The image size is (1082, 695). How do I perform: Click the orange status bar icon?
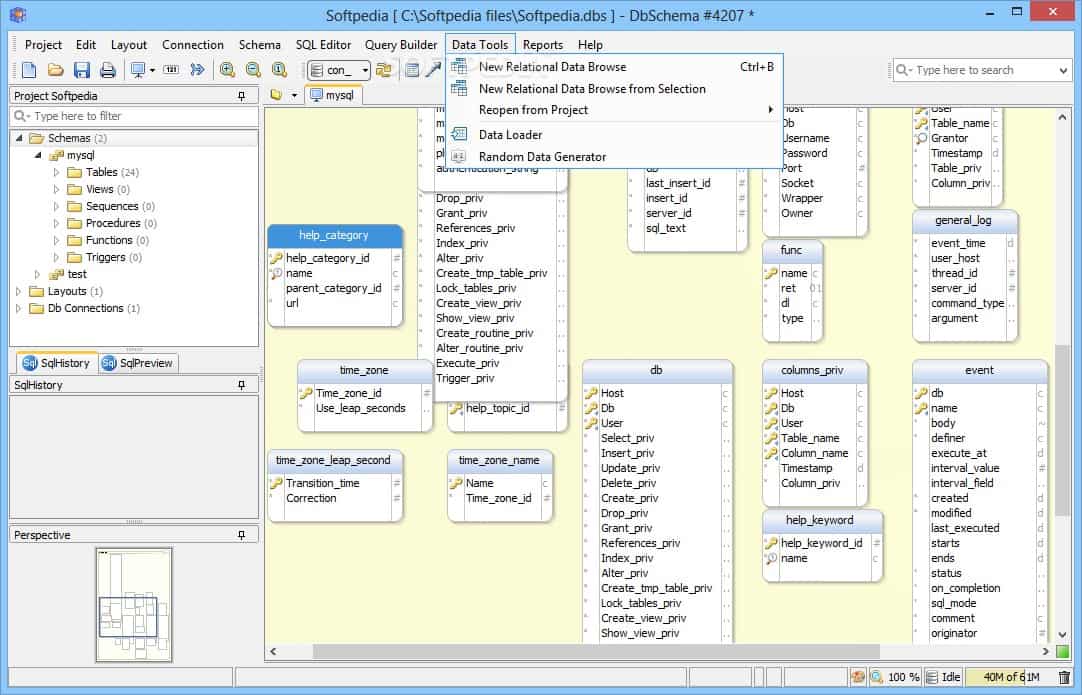858,677
